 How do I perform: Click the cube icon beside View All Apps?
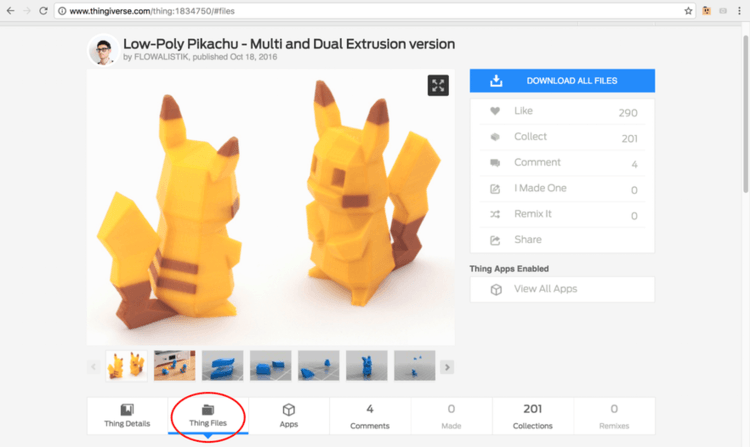(x=496, y=290)
